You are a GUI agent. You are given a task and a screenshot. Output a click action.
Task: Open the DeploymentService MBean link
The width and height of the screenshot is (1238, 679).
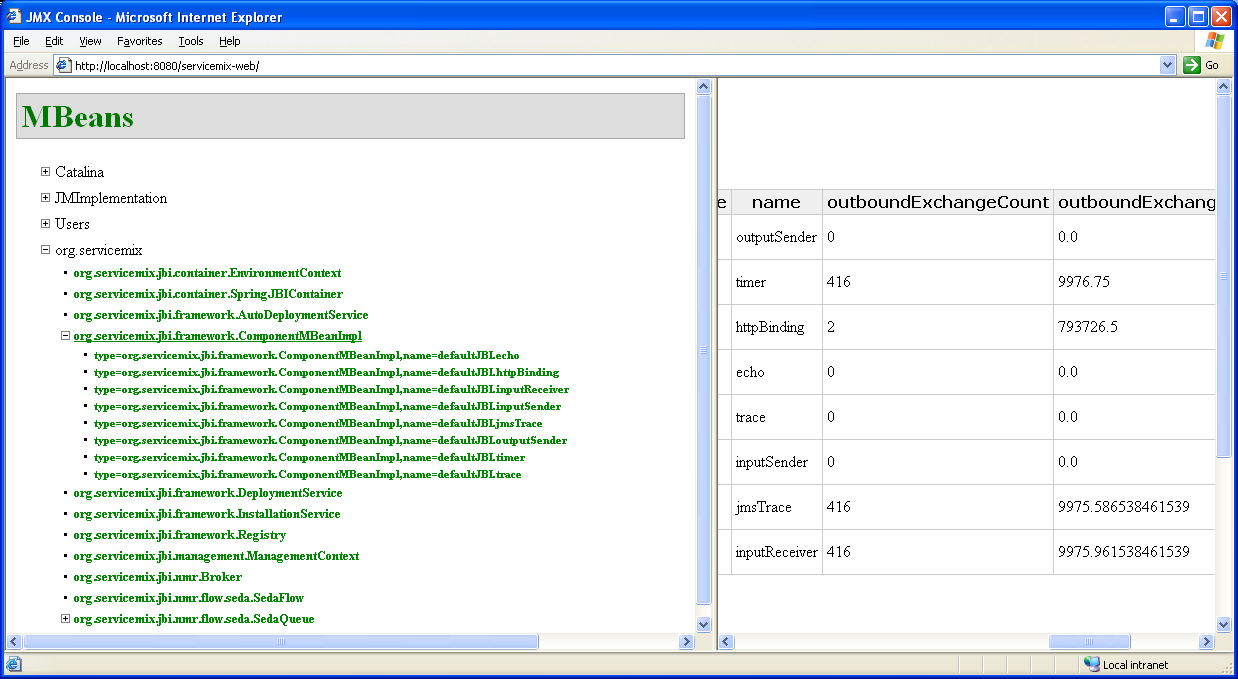207,493
